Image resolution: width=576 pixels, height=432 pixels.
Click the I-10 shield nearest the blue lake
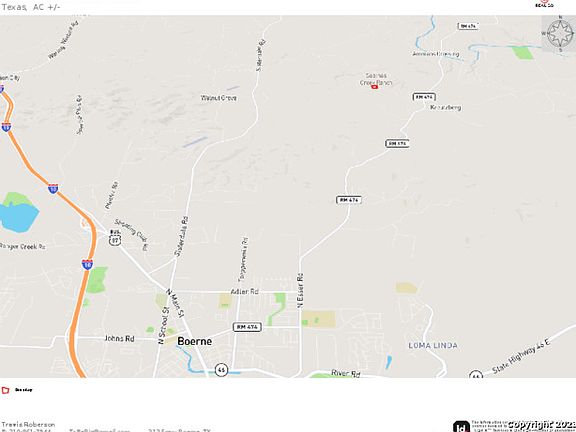pos(53,189)
